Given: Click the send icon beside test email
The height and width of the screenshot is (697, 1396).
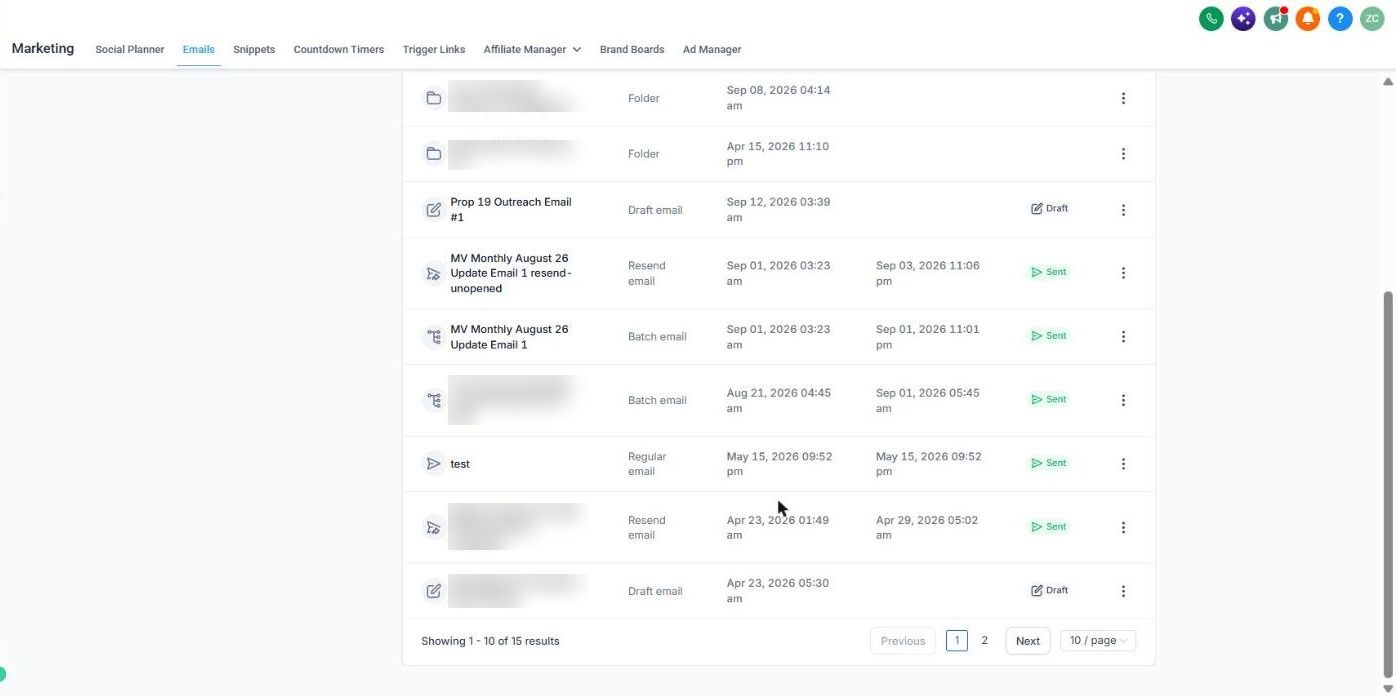Looking at the screenshot, I should tap(433, 464).
